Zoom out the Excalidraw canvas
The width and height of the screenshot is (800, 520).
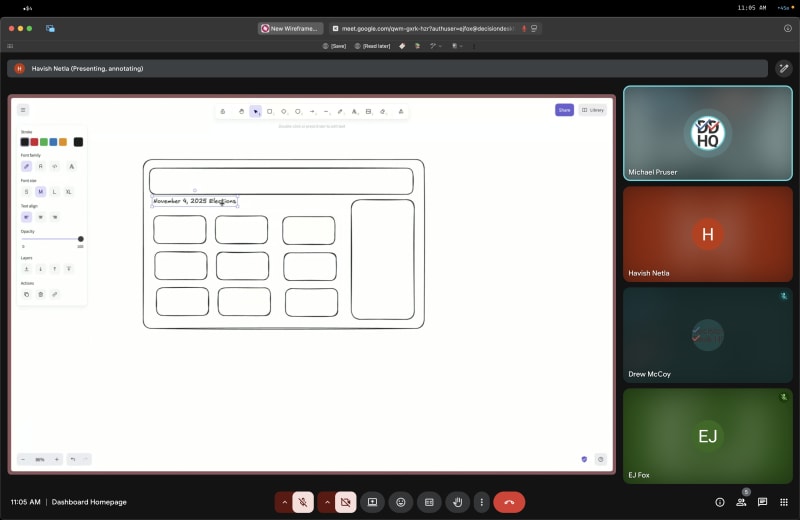pos(23,459)
